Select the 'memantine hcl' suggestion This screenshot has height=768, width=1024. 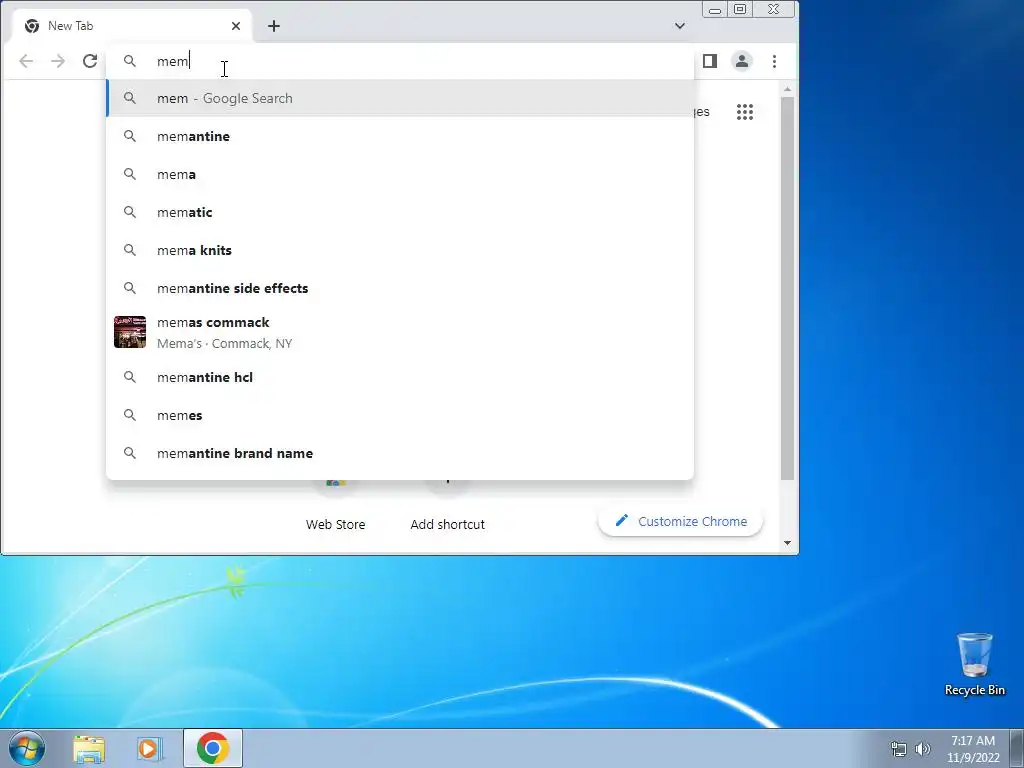(400, 377)
